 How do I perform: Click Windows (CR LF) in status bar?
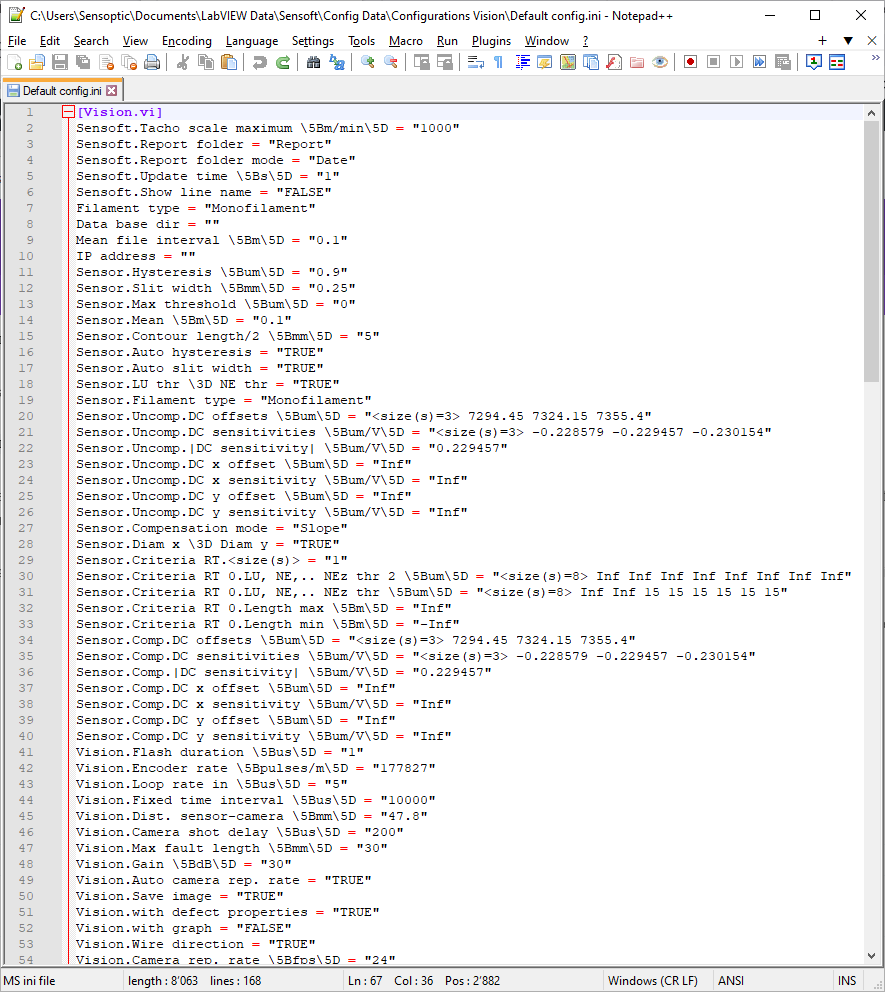tap(652, 981)
